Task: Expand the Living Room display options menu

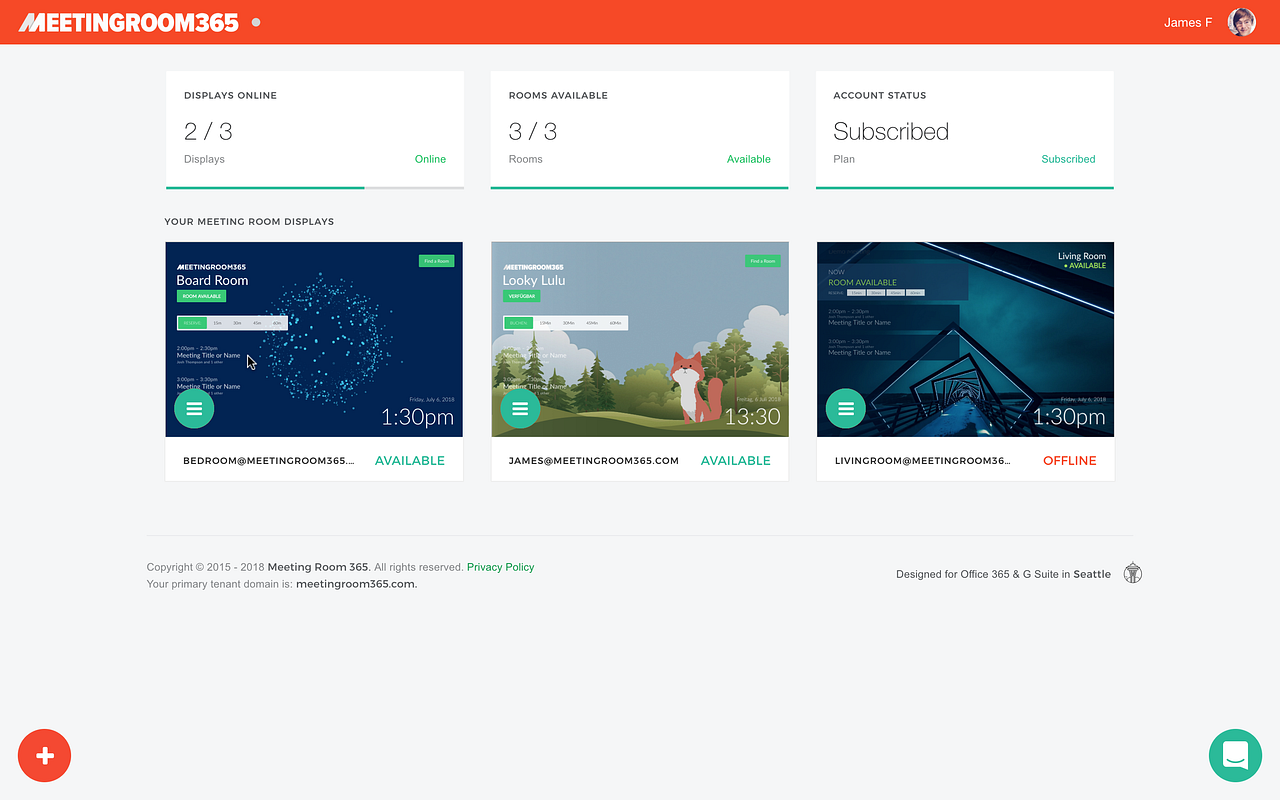Action: pyautogui.click(x=845, y=408)
